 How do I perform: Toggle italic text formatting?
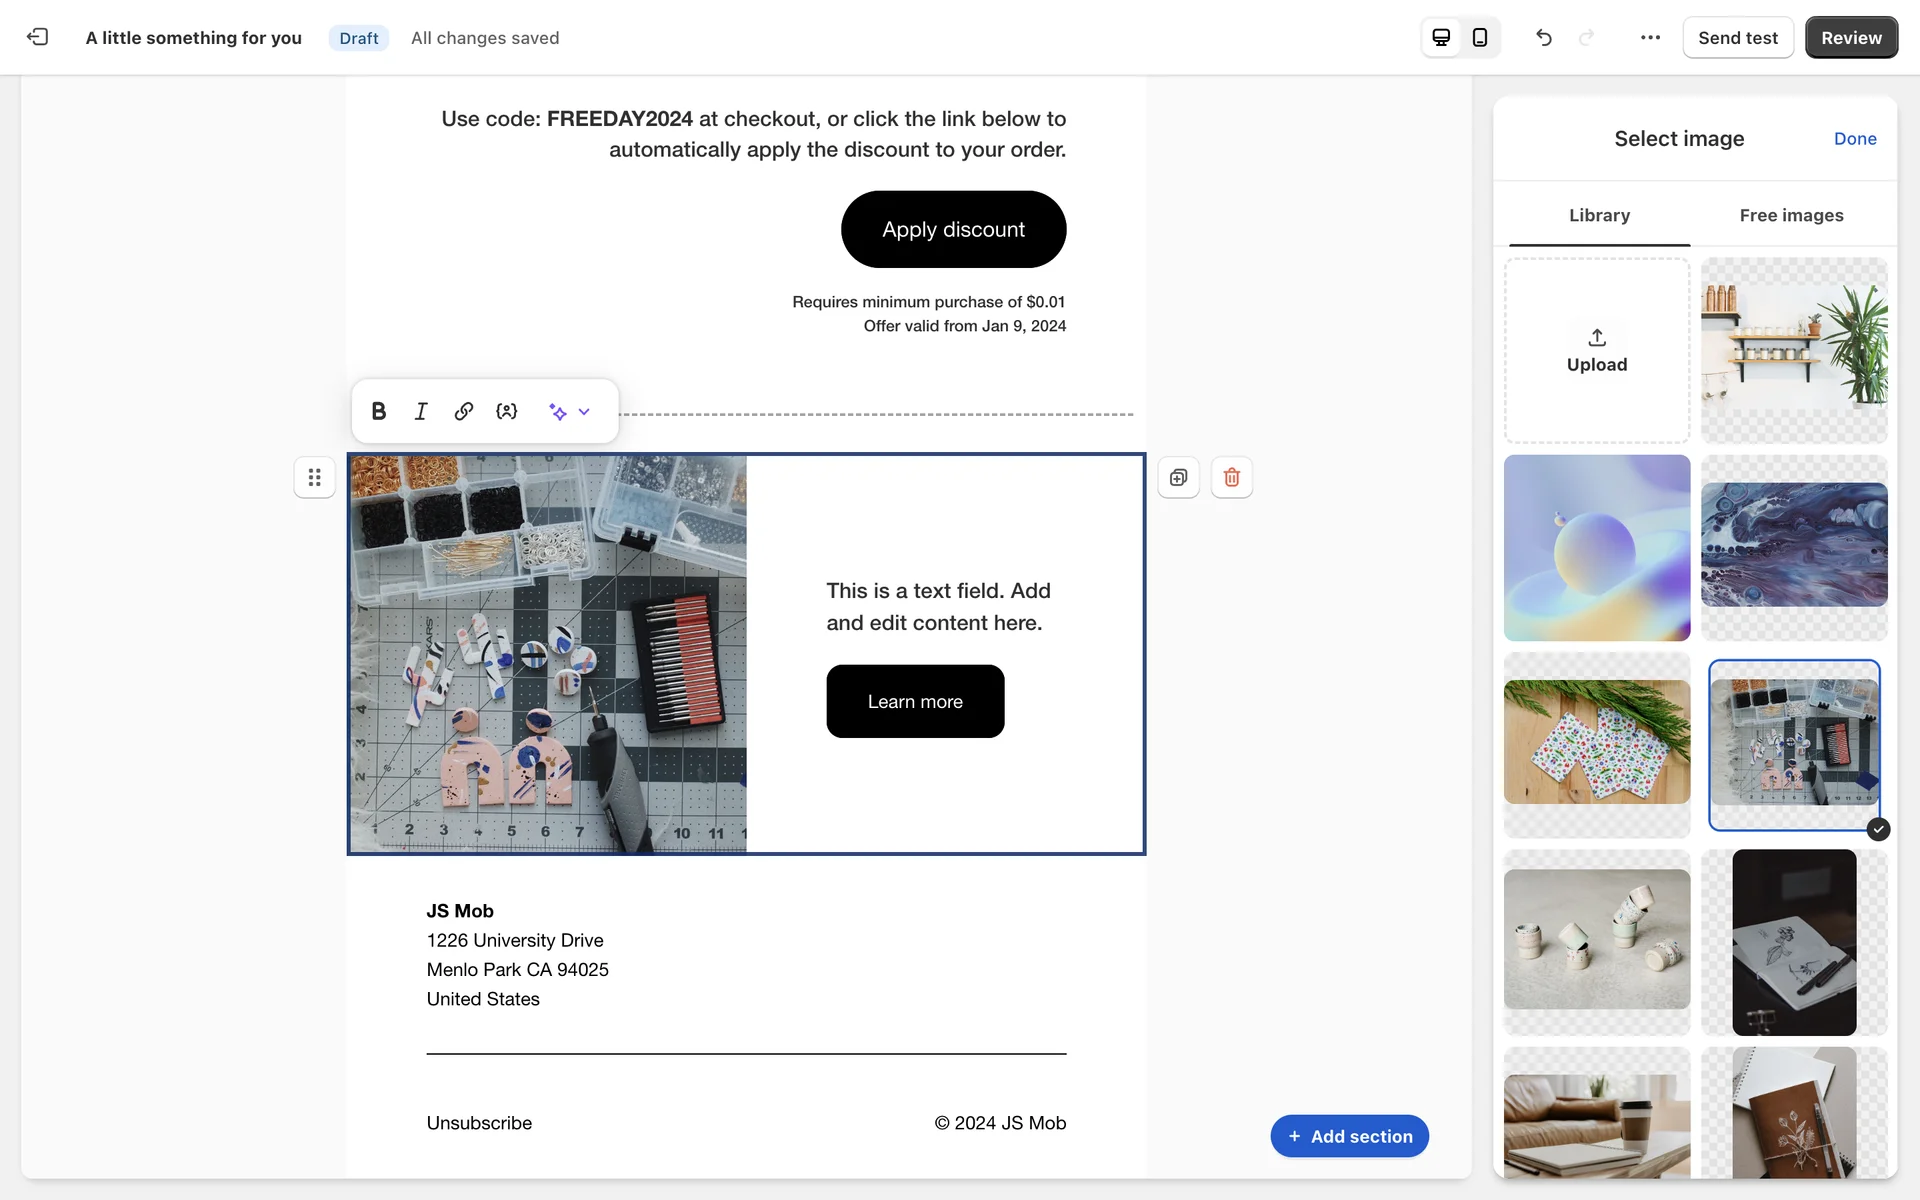point(421,411)
